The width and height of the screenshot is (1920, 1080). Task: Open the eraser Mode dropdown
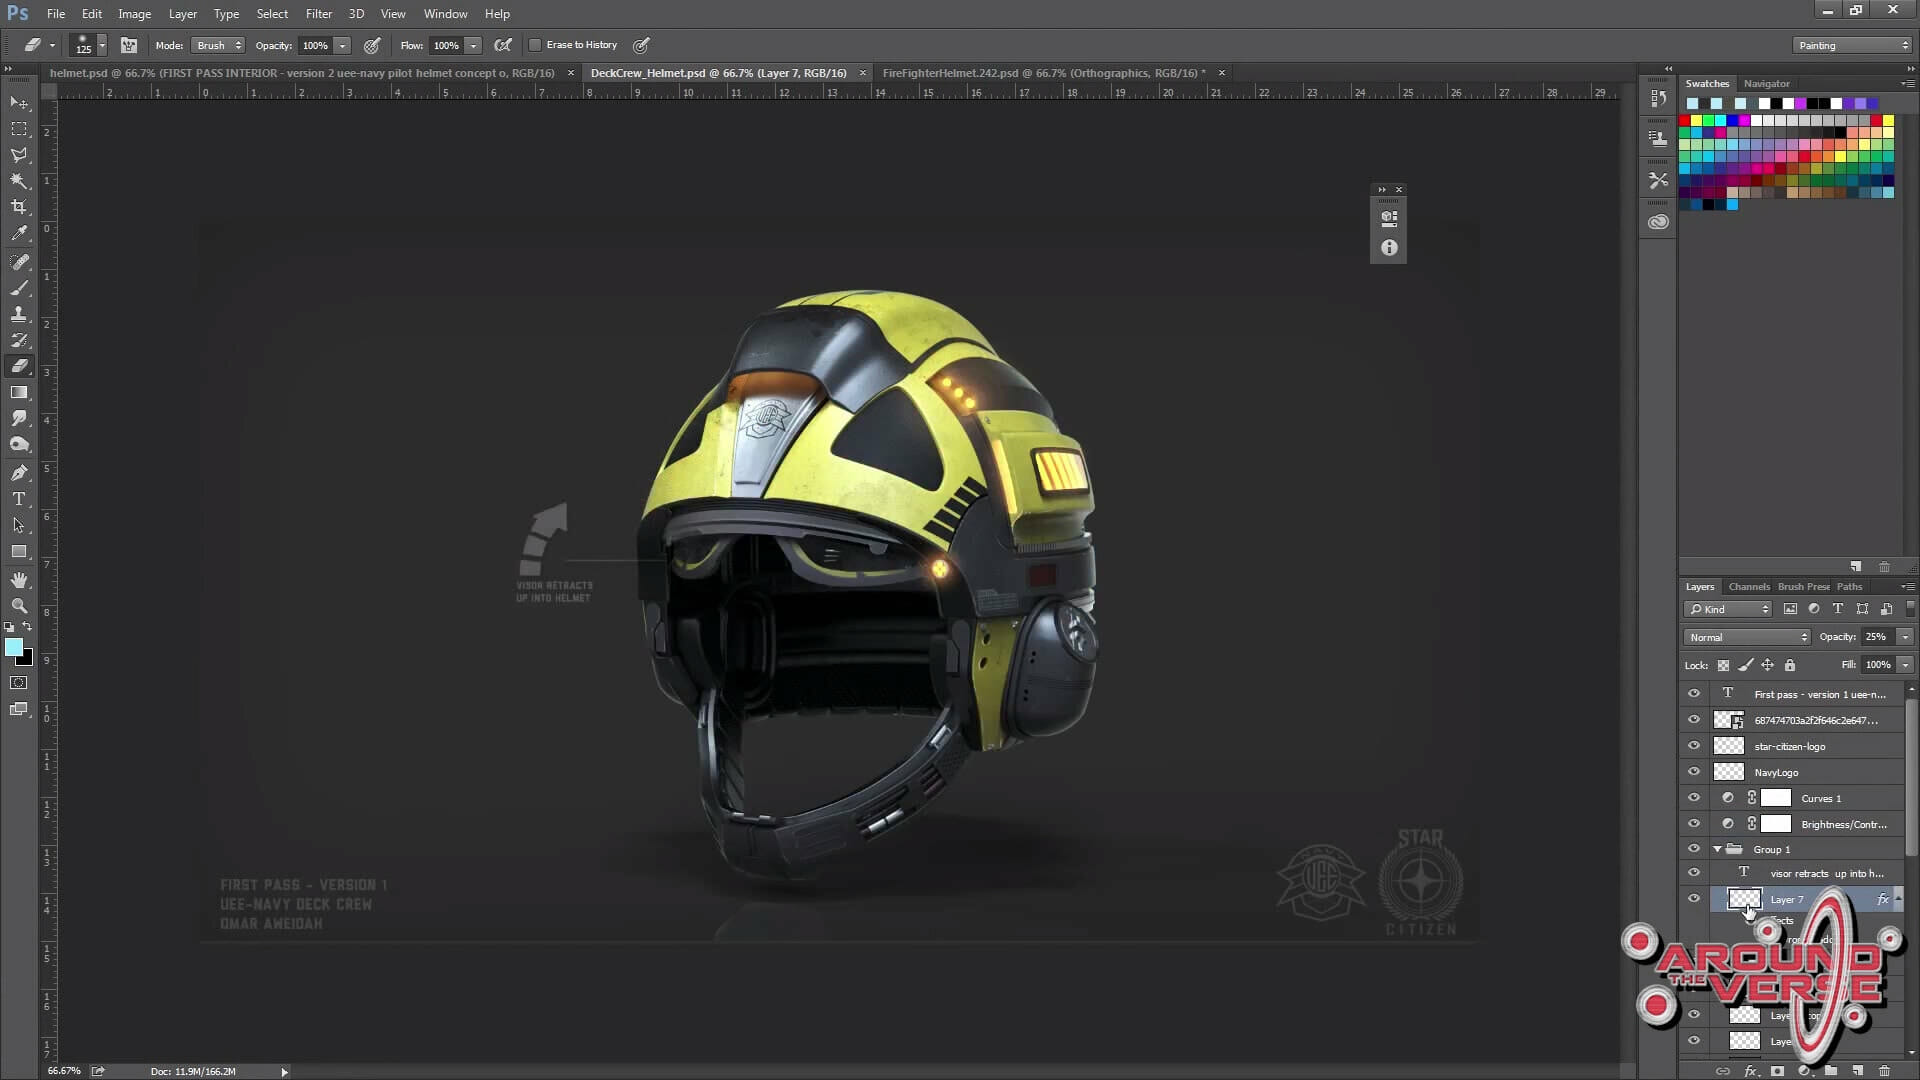(x=218, y=45)
